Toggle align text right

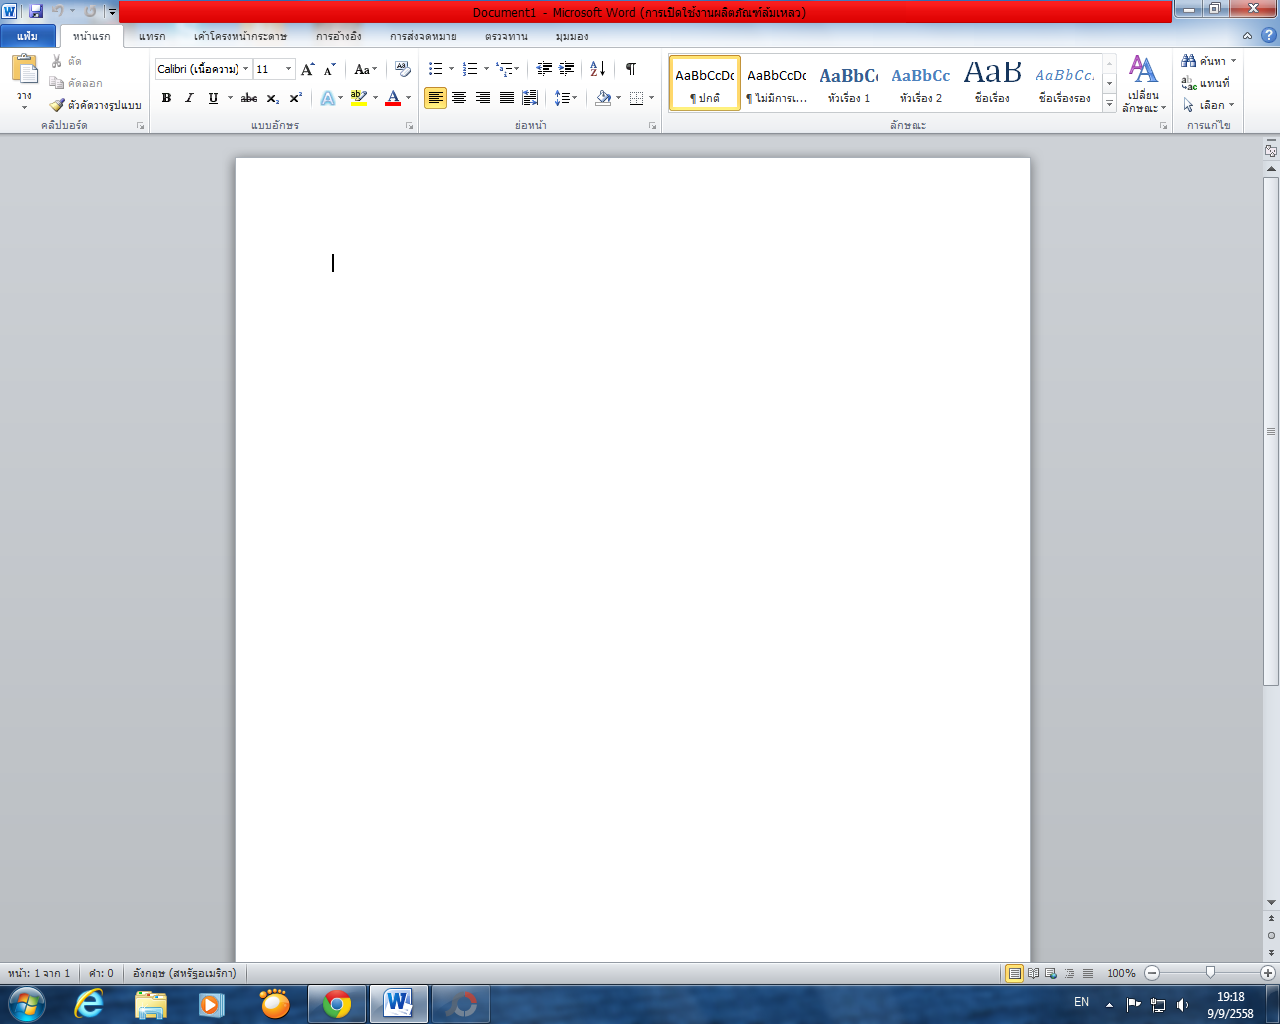tap(483, 98)
